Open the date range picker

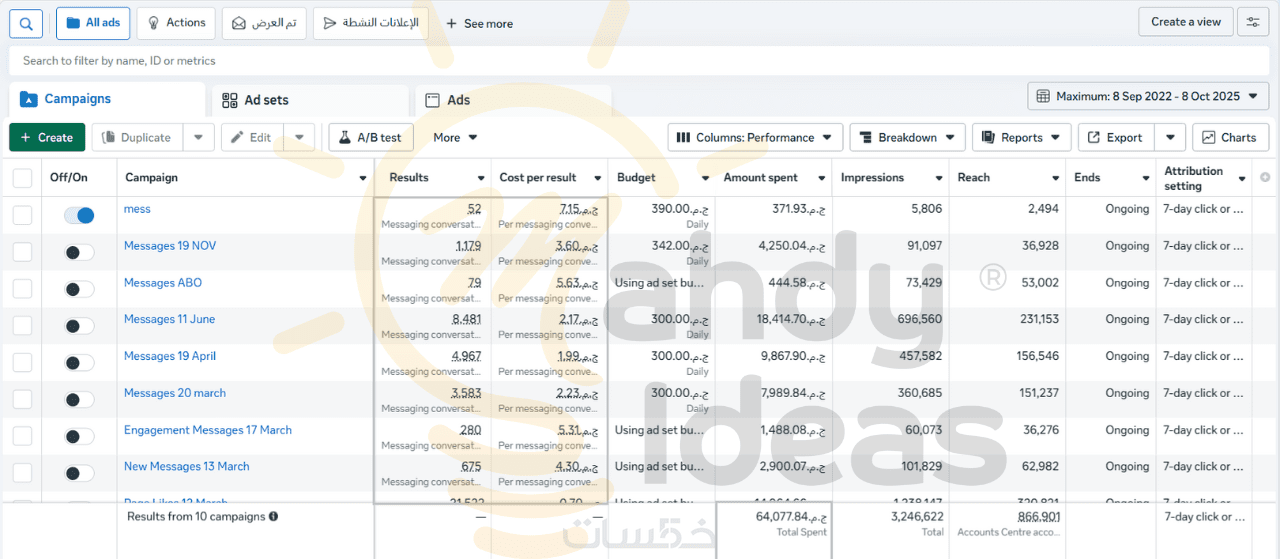coord(1148,96)
